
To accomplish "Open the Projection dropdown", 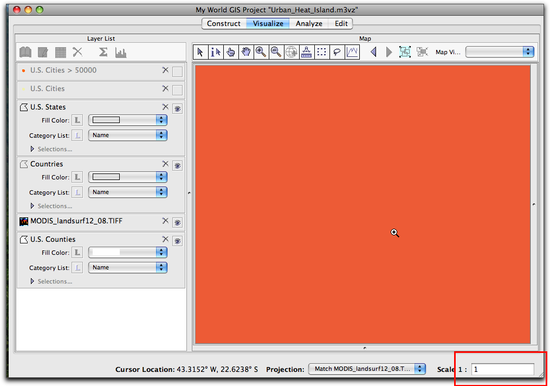I will (x=367, y=369).
